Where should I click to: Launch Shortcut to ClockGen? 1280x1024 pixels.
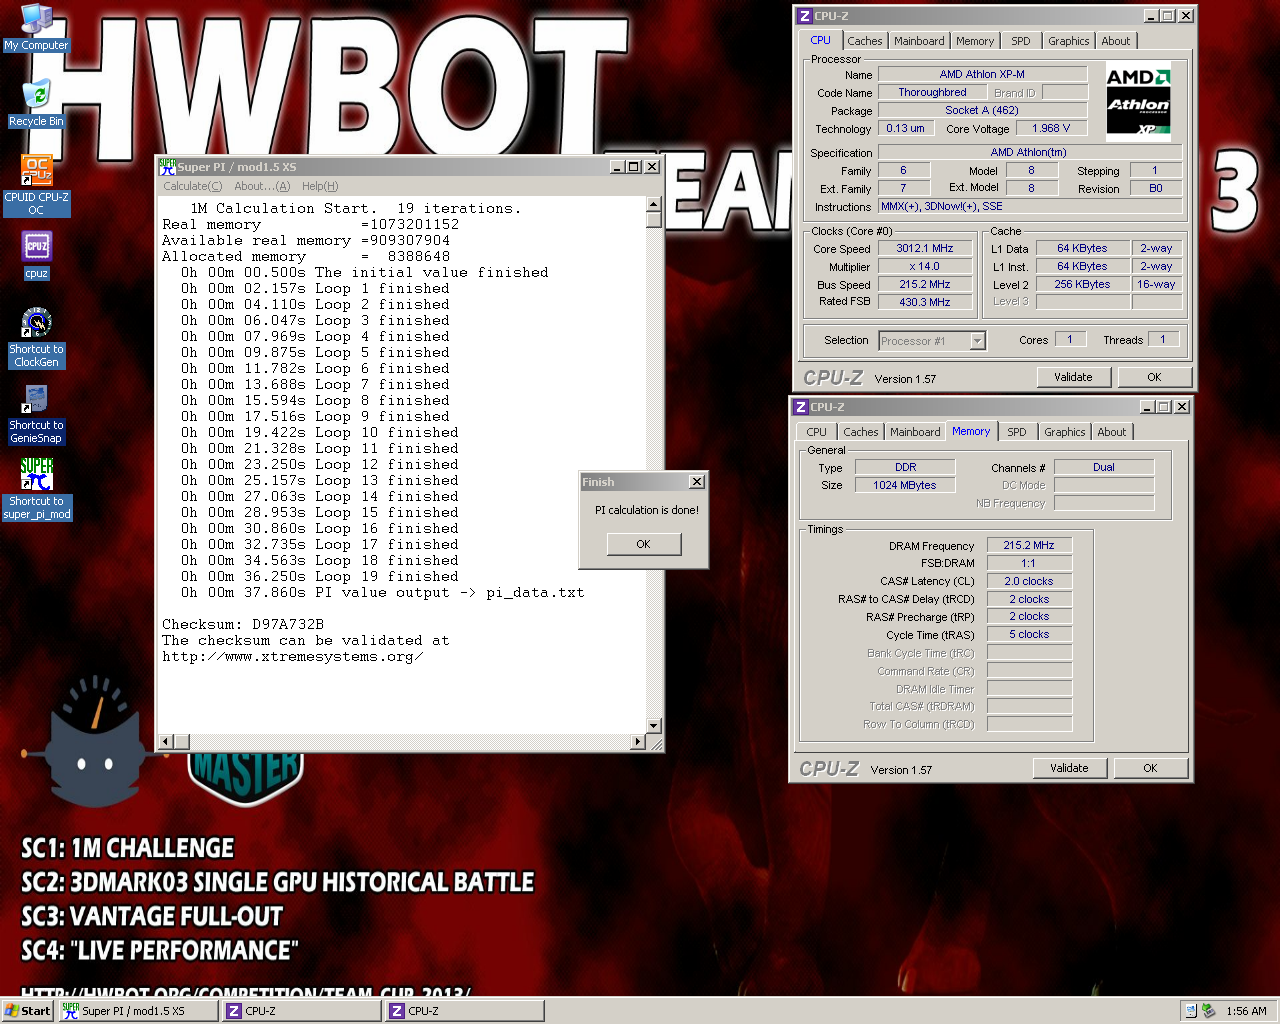pos(36,337)
